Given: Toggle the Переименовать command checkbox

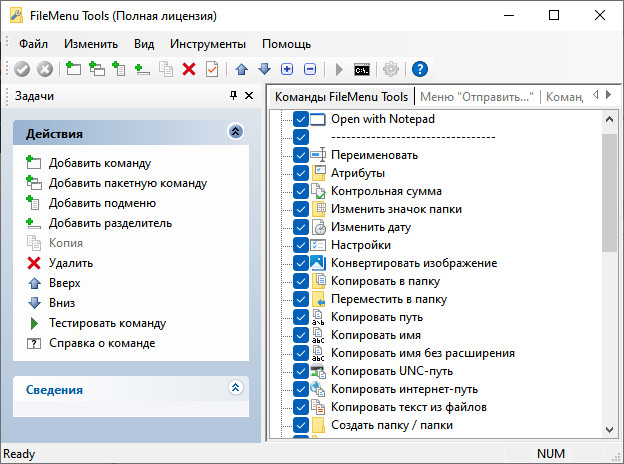Looking at the screenshot, I should [x=301, y=155].
